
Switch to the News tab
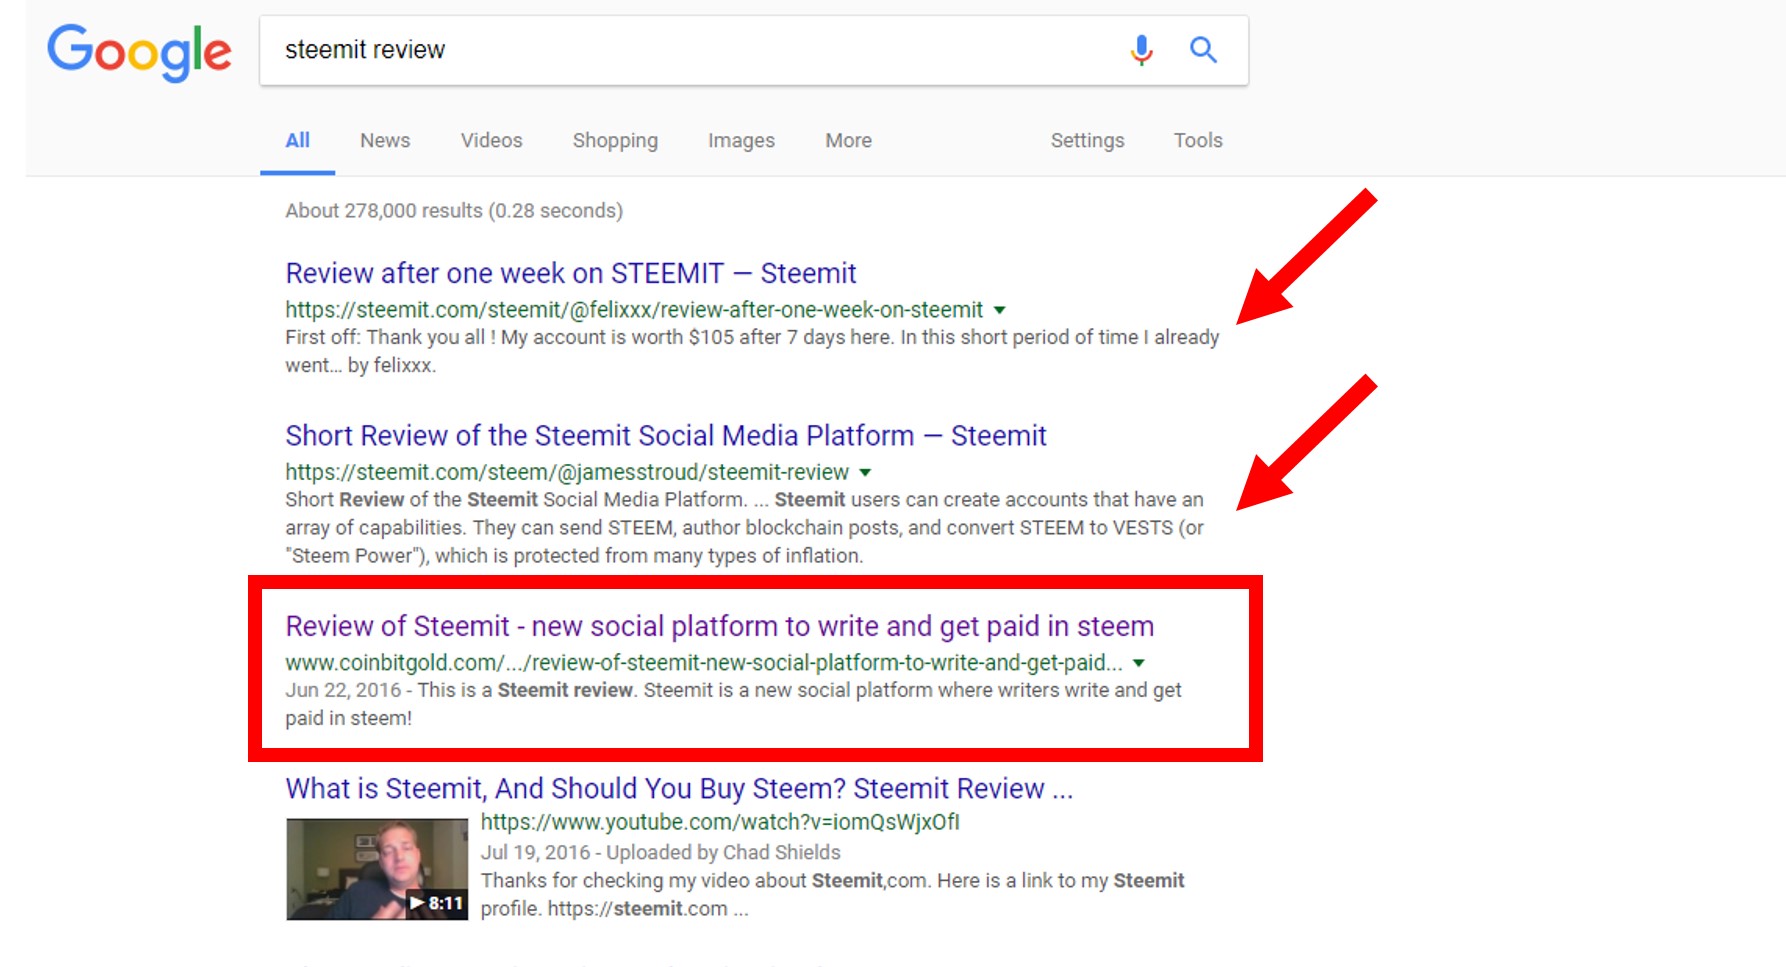[x=385, y=141]
